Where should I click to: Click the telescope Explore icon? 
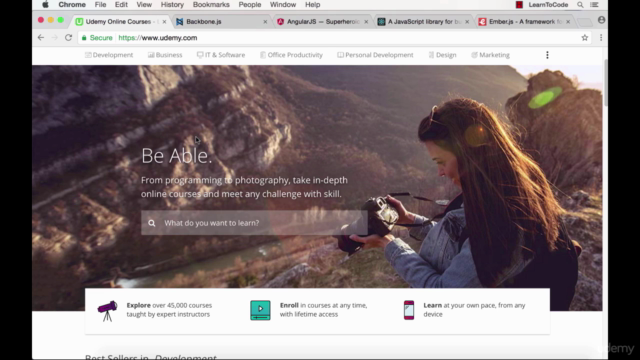[107, 310]
